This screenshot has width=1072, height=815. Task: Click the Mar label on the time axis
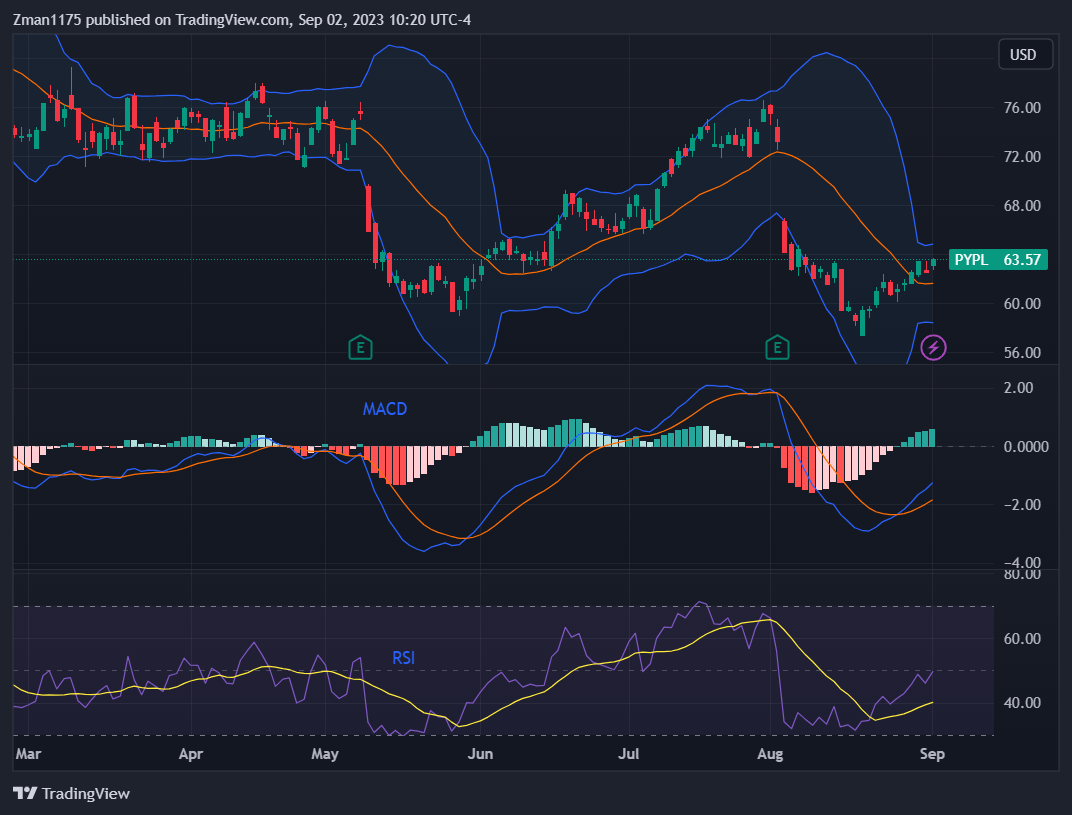click(x=28, y=753)
